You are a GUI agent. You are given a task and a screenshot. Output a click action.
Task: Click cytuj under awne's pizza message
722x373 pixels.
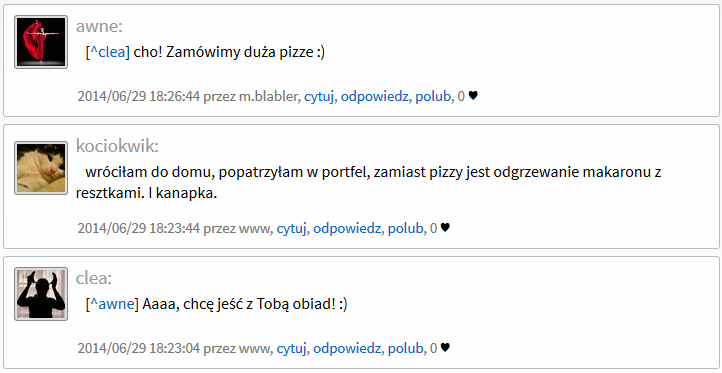coord(319,97)
